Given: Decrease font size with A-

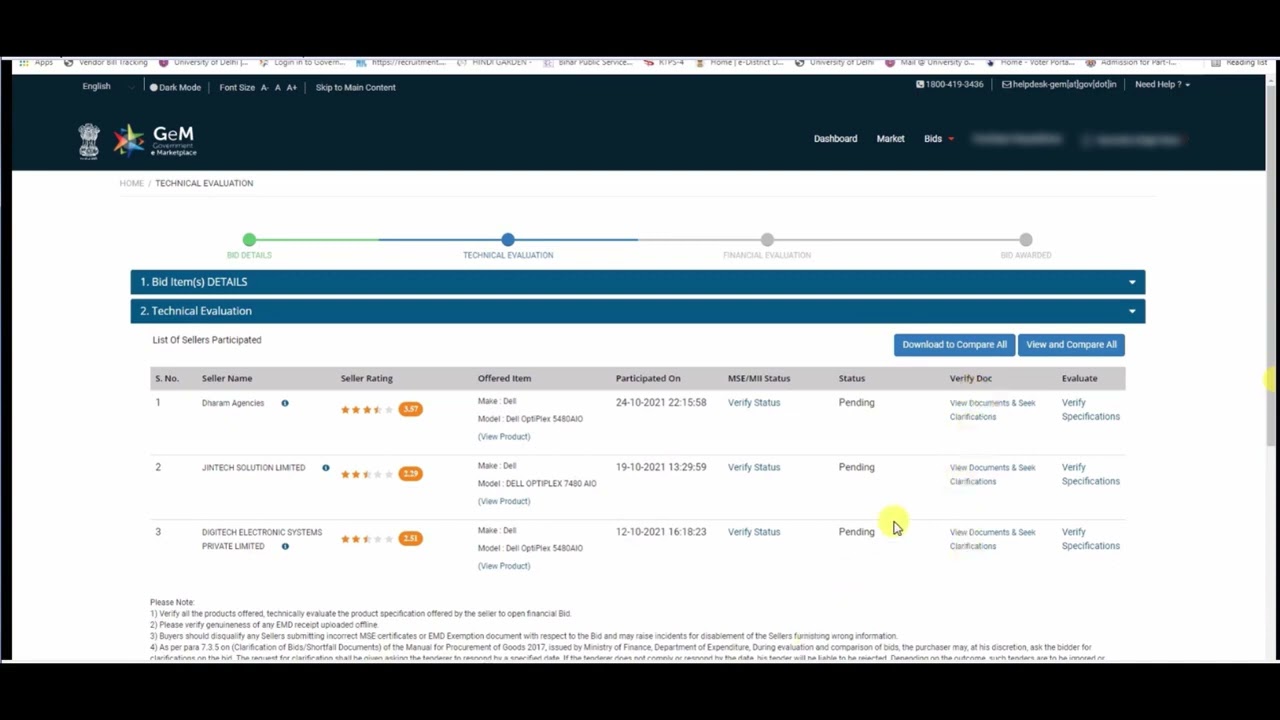Looking at the screenshot, I should tap(265, 87).
